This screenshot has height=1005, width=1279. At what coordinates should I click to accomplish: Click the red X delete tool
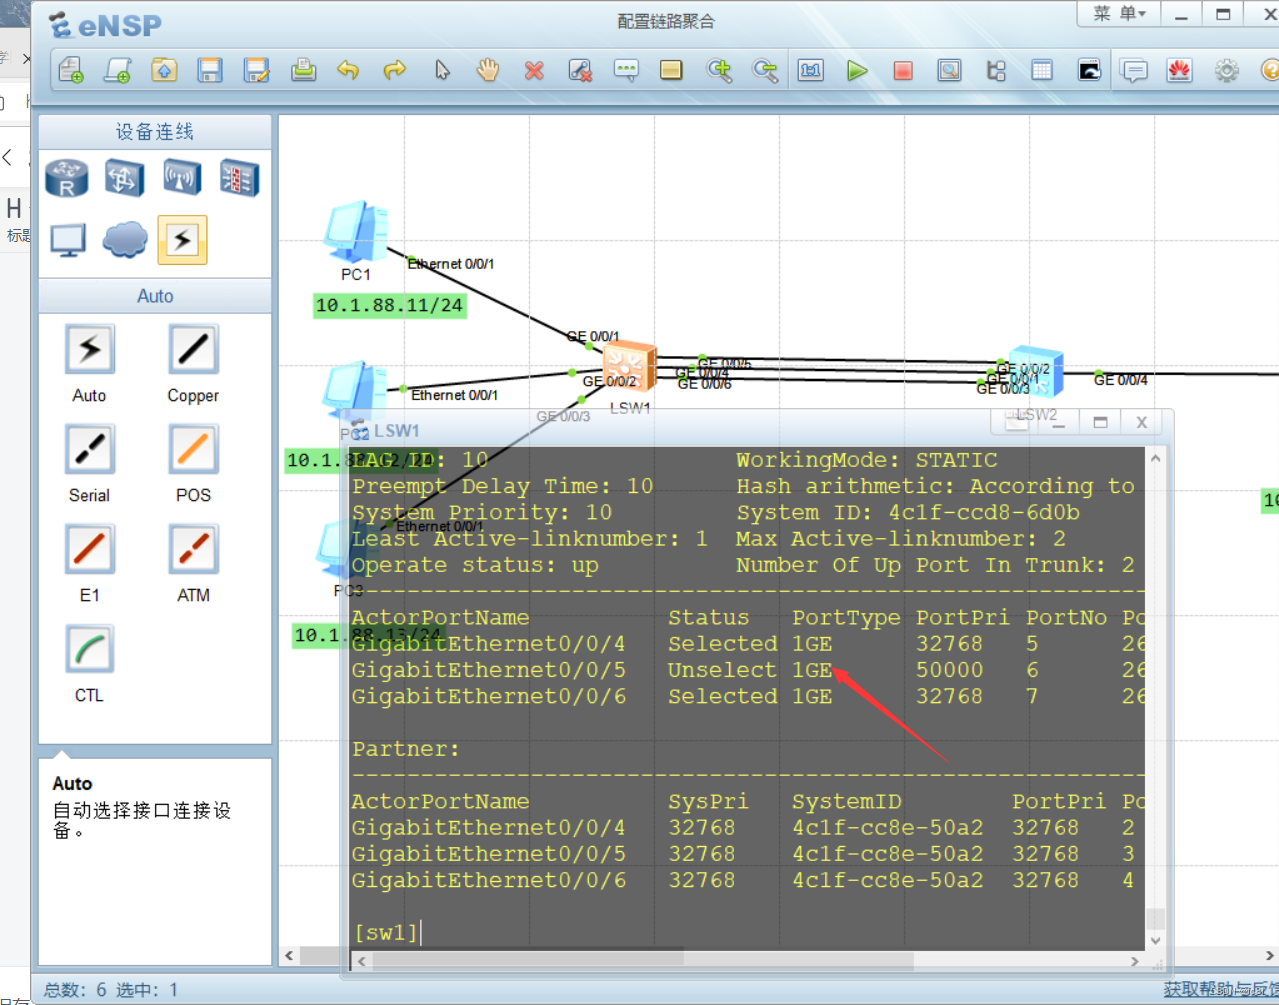pos(534,70)
